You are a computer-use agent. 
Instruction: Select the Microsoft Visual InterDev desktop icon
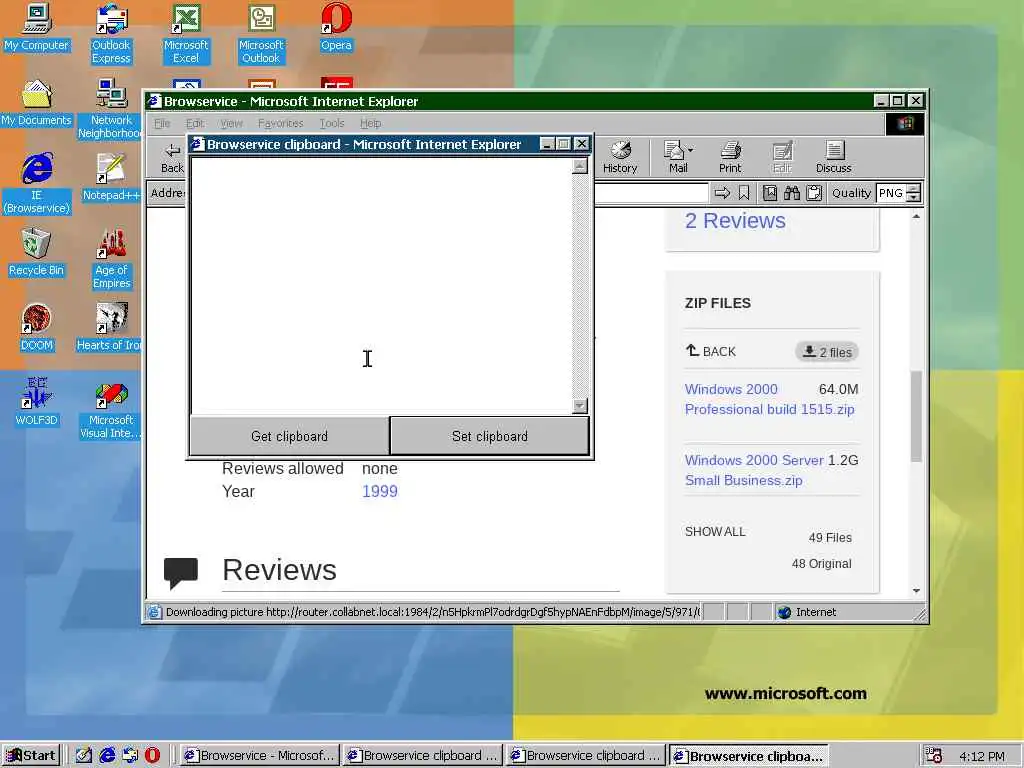point(111,409)
